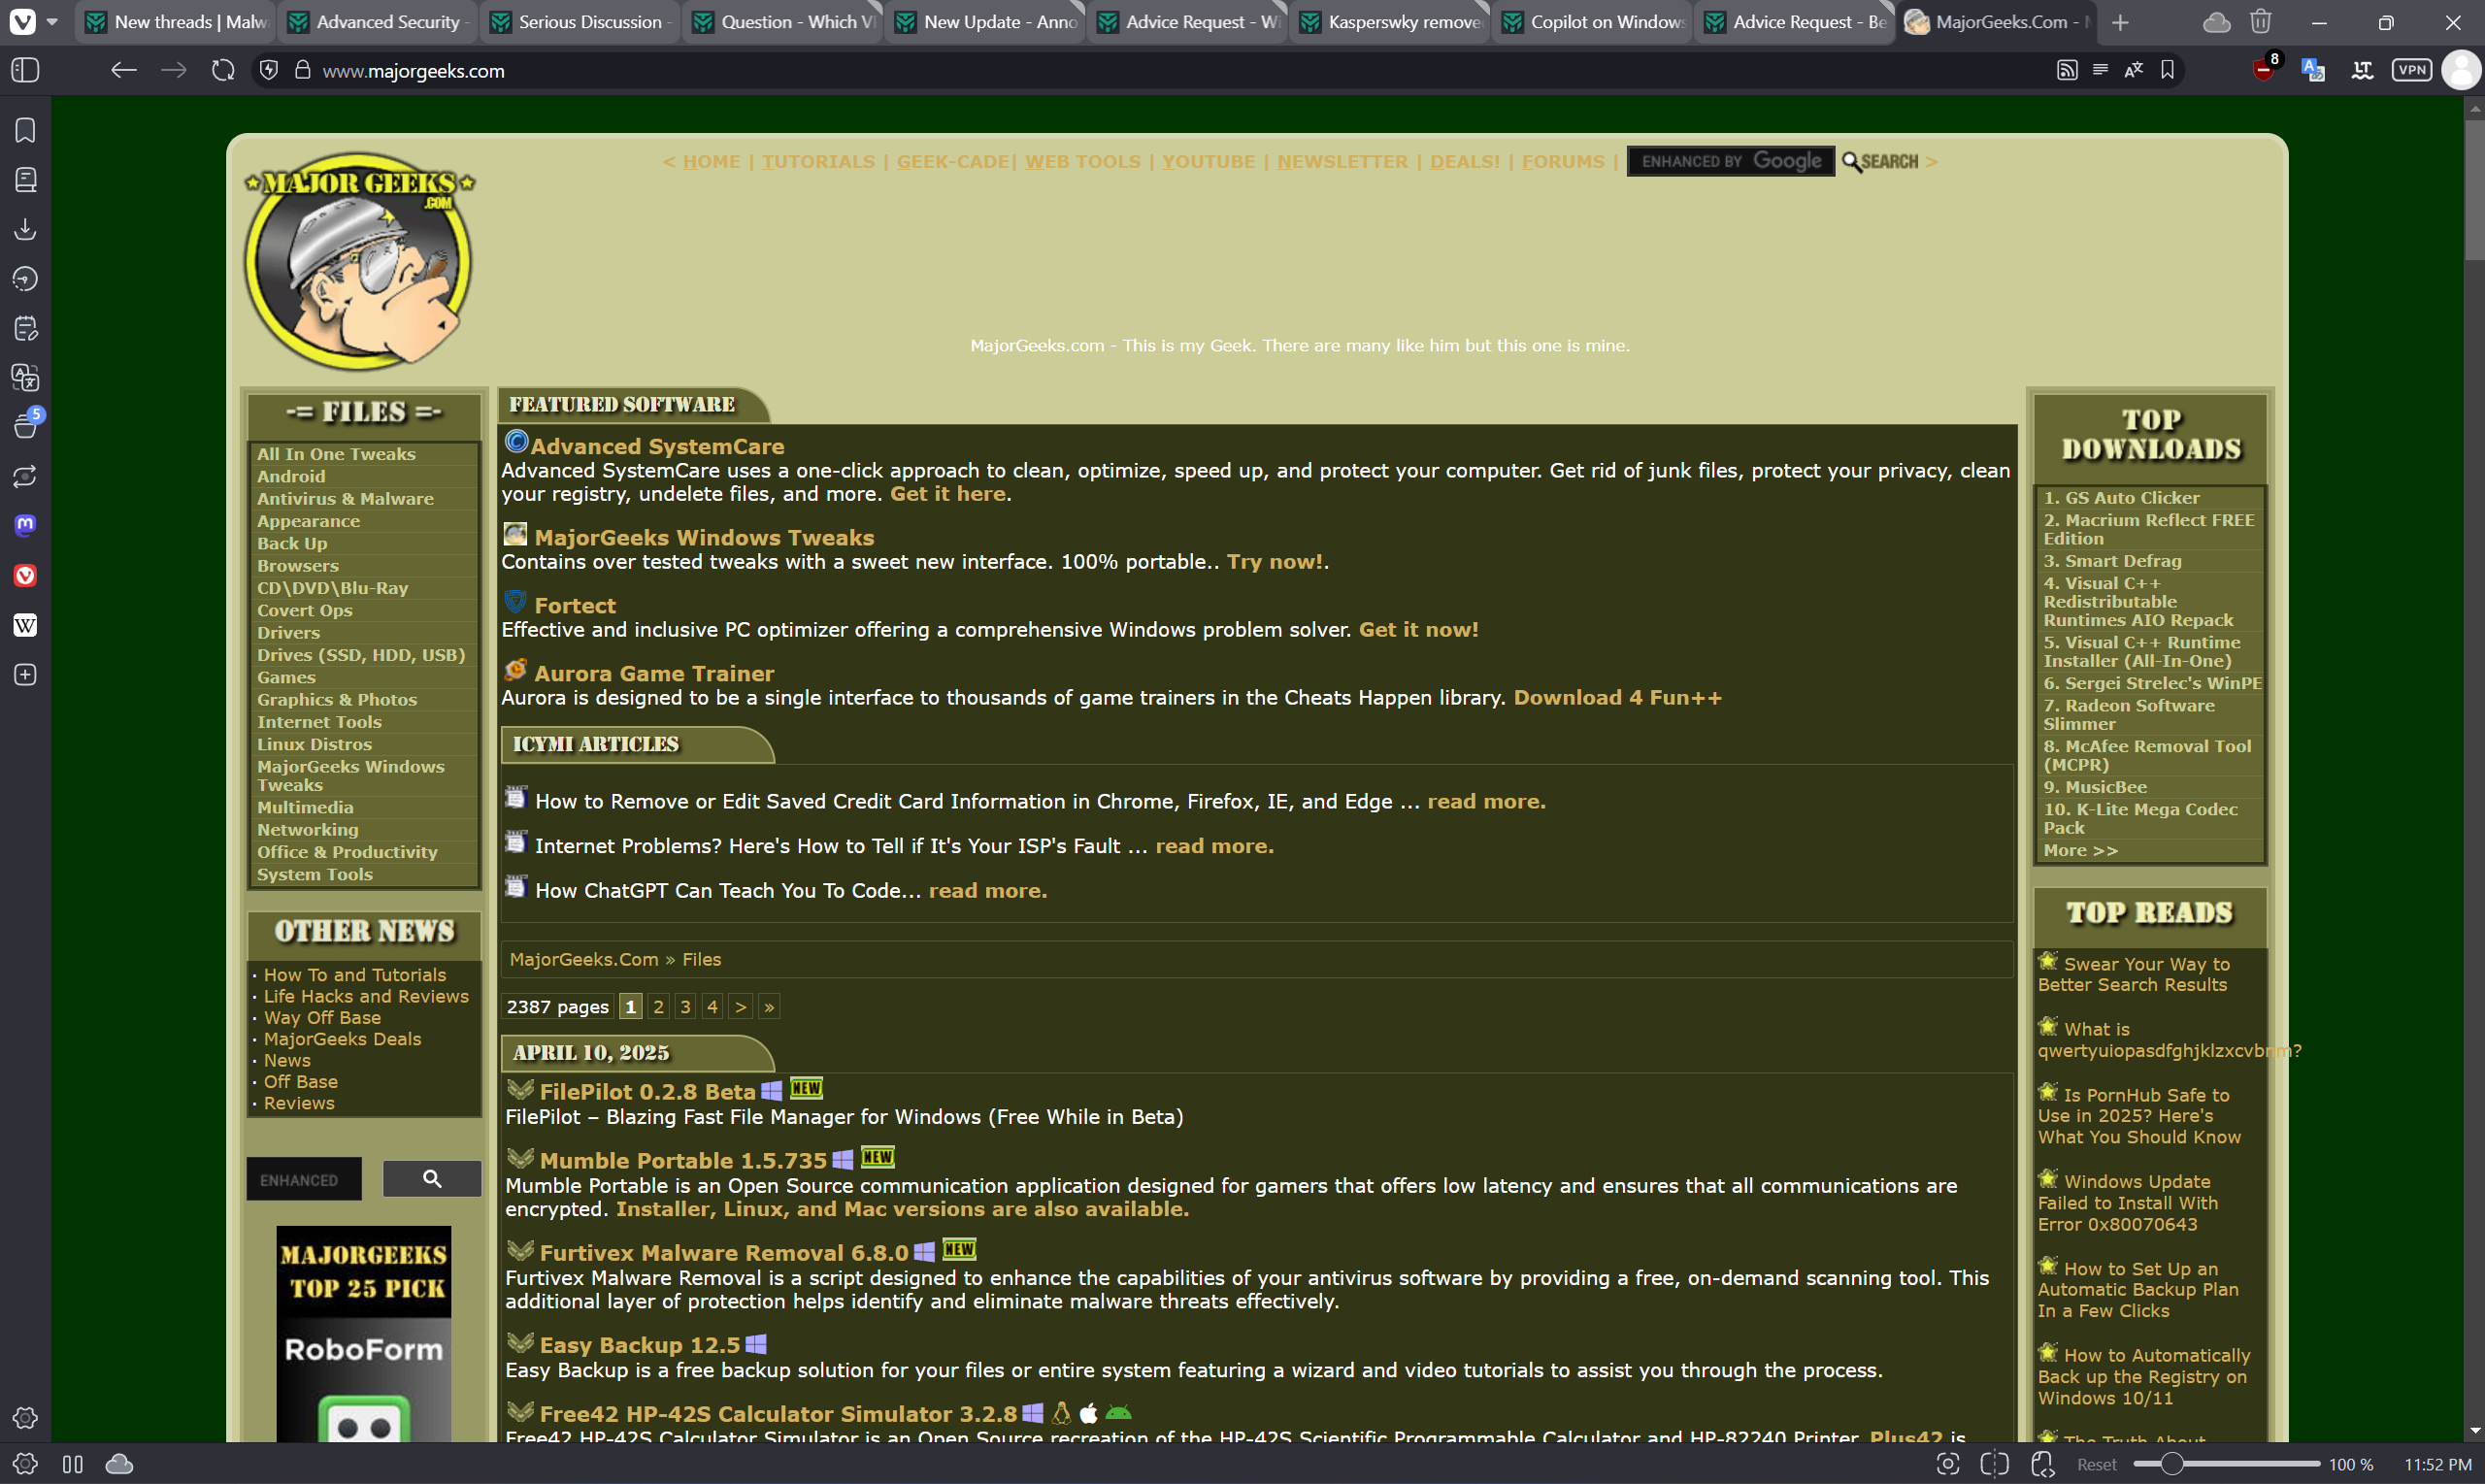Open the user profile avatar
This screenshot has height=1484, width=2485.
pos(2461,70)
